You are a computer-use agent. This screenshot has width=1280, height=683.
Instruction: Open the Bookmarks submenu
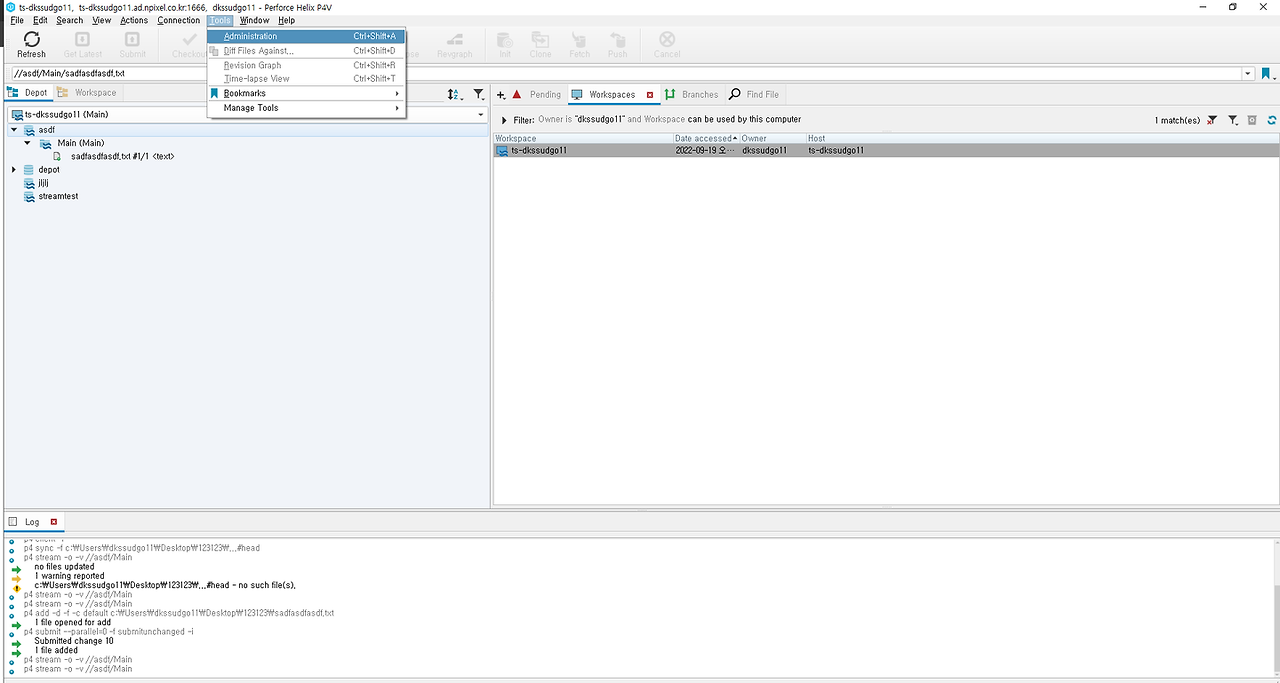[305, 93]
